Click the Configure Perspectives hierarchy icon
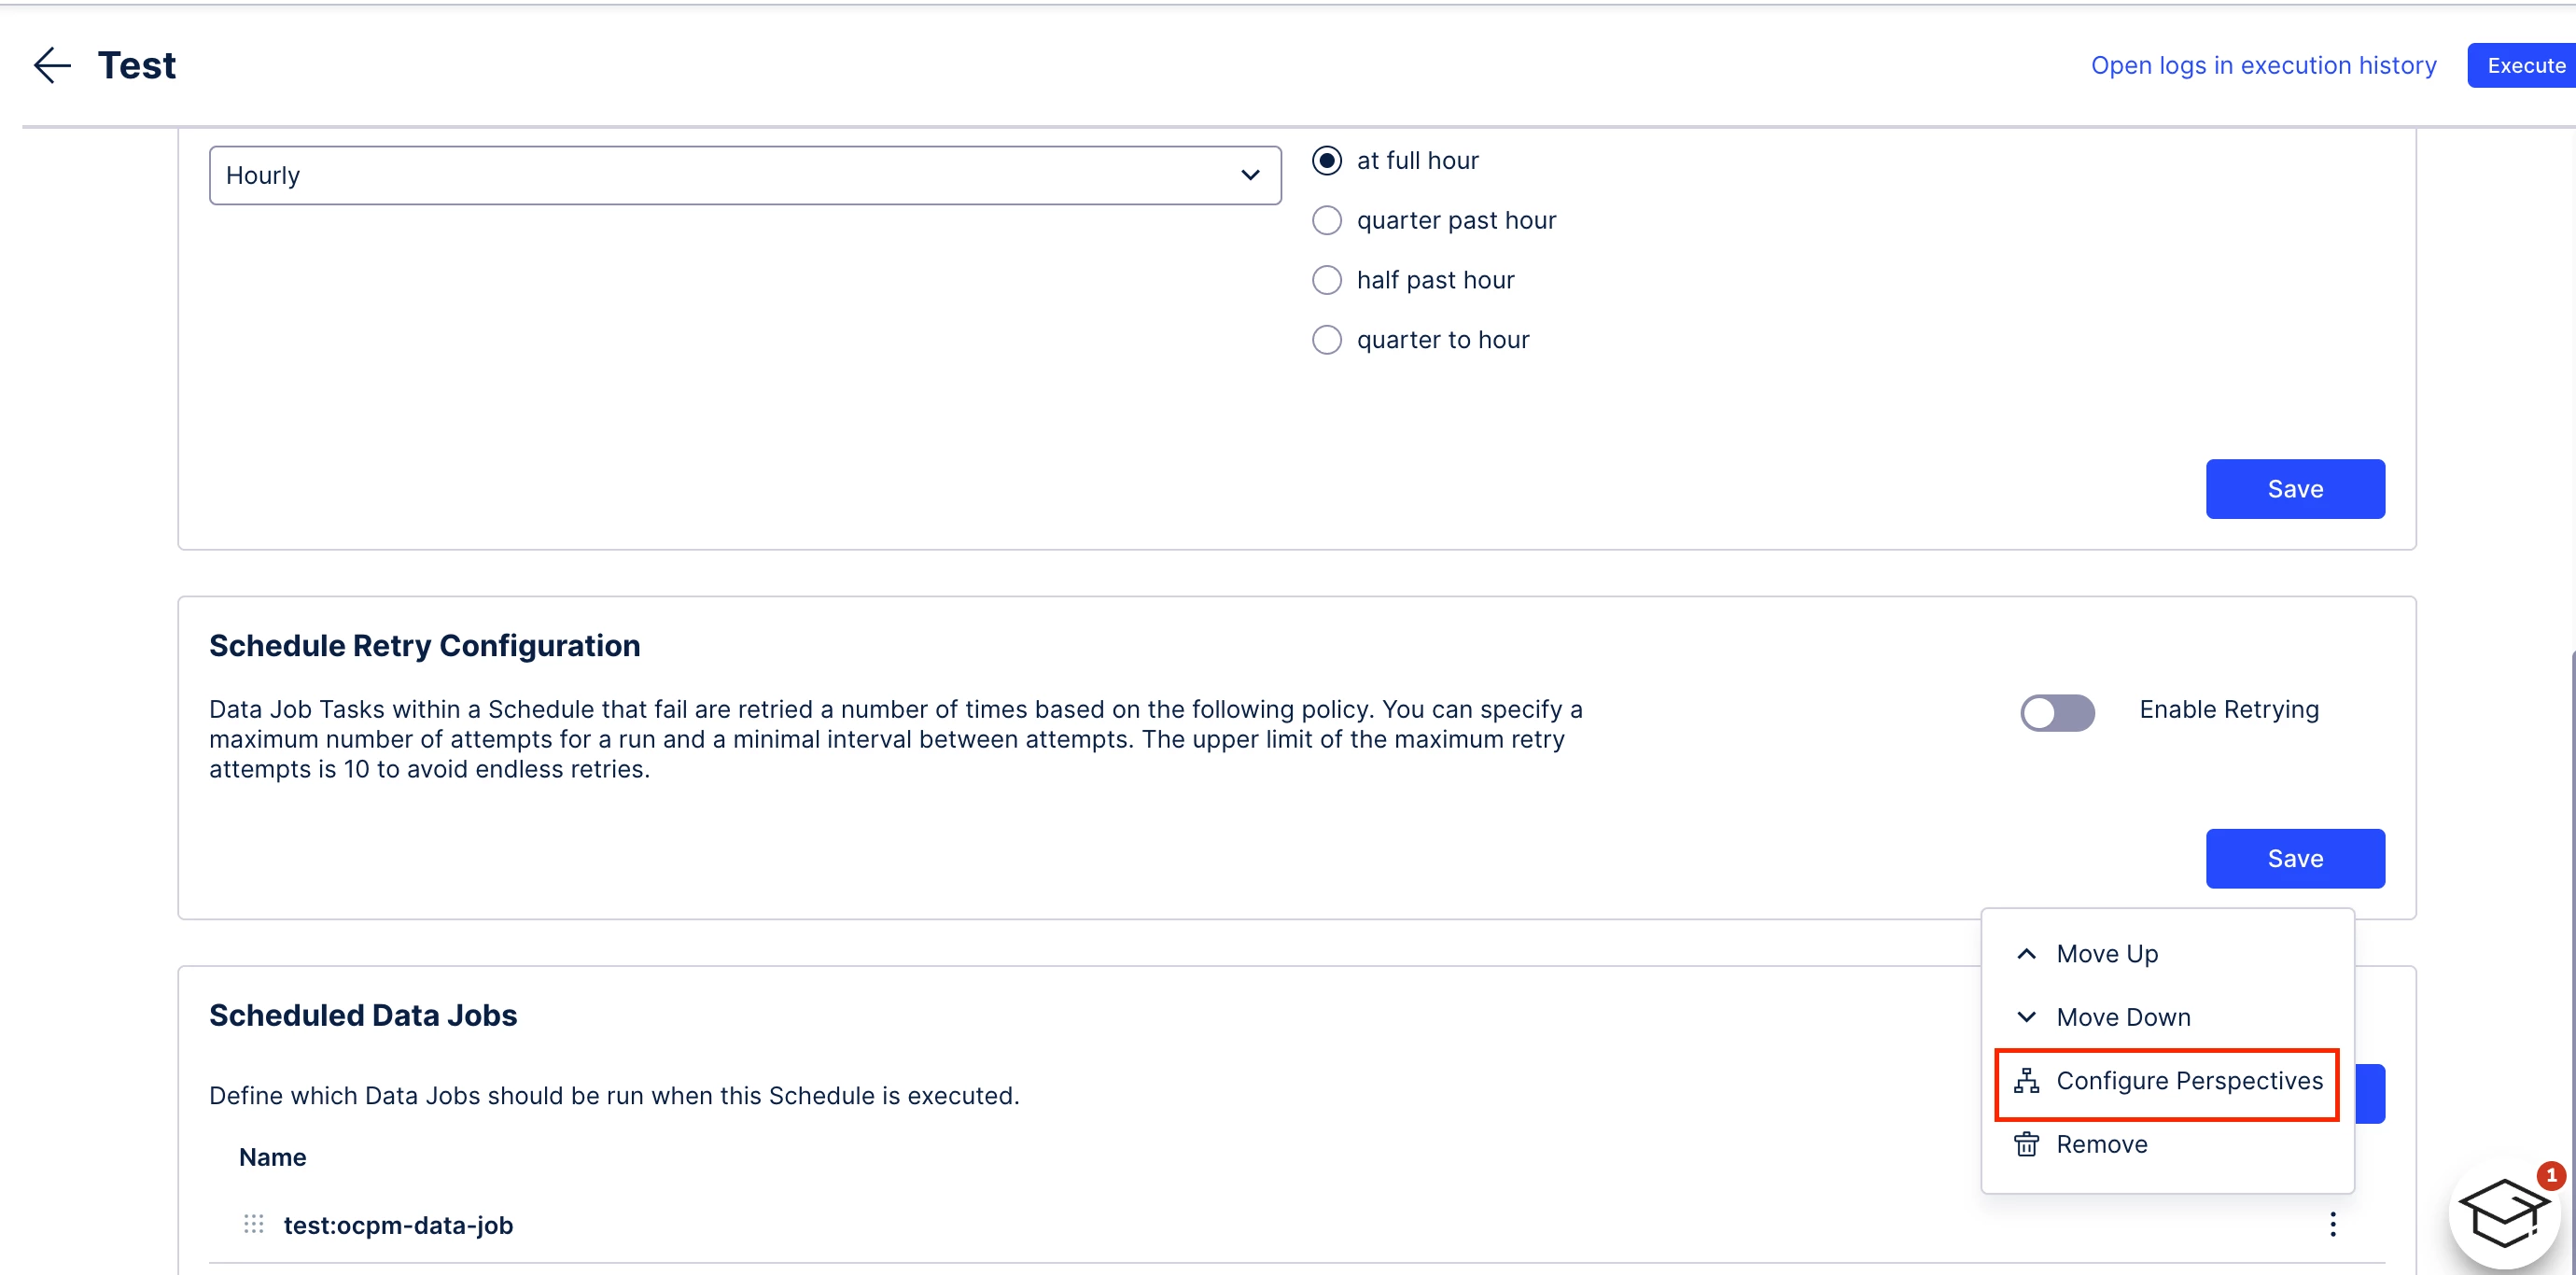 2026,1081
